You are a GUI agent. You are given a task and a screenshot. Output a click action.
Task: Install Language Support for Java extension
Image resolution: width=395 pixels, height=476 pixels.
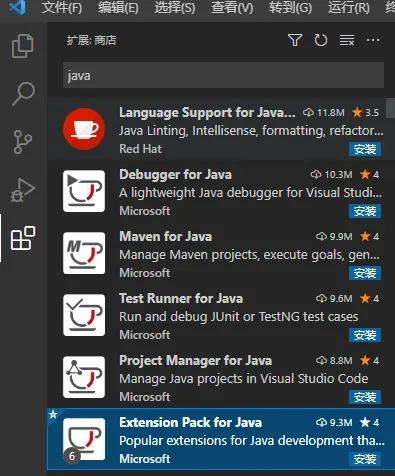365,149
